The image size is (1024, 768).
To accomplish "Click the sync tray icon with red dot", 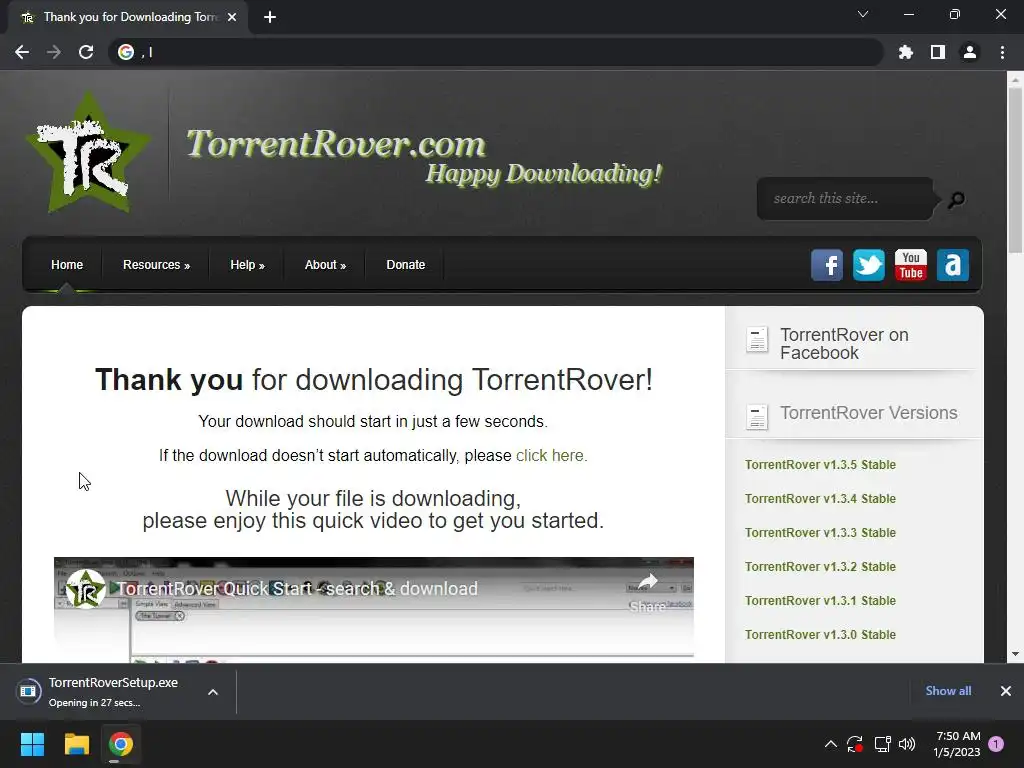I will pos(855,744).
